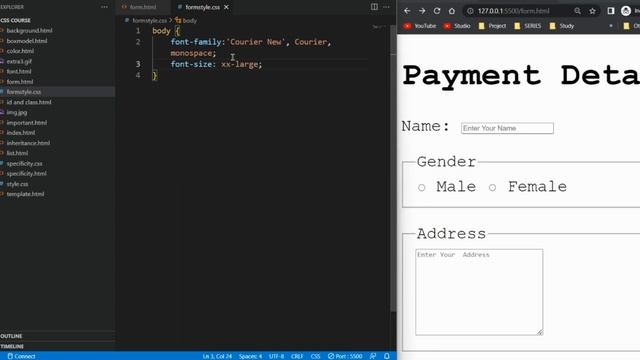Change encoding via UTF-8 status item

[276, 356]
